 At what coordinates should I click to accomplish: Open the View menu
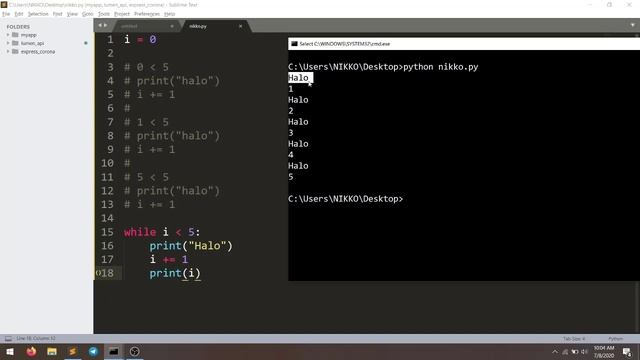[72, 14]
